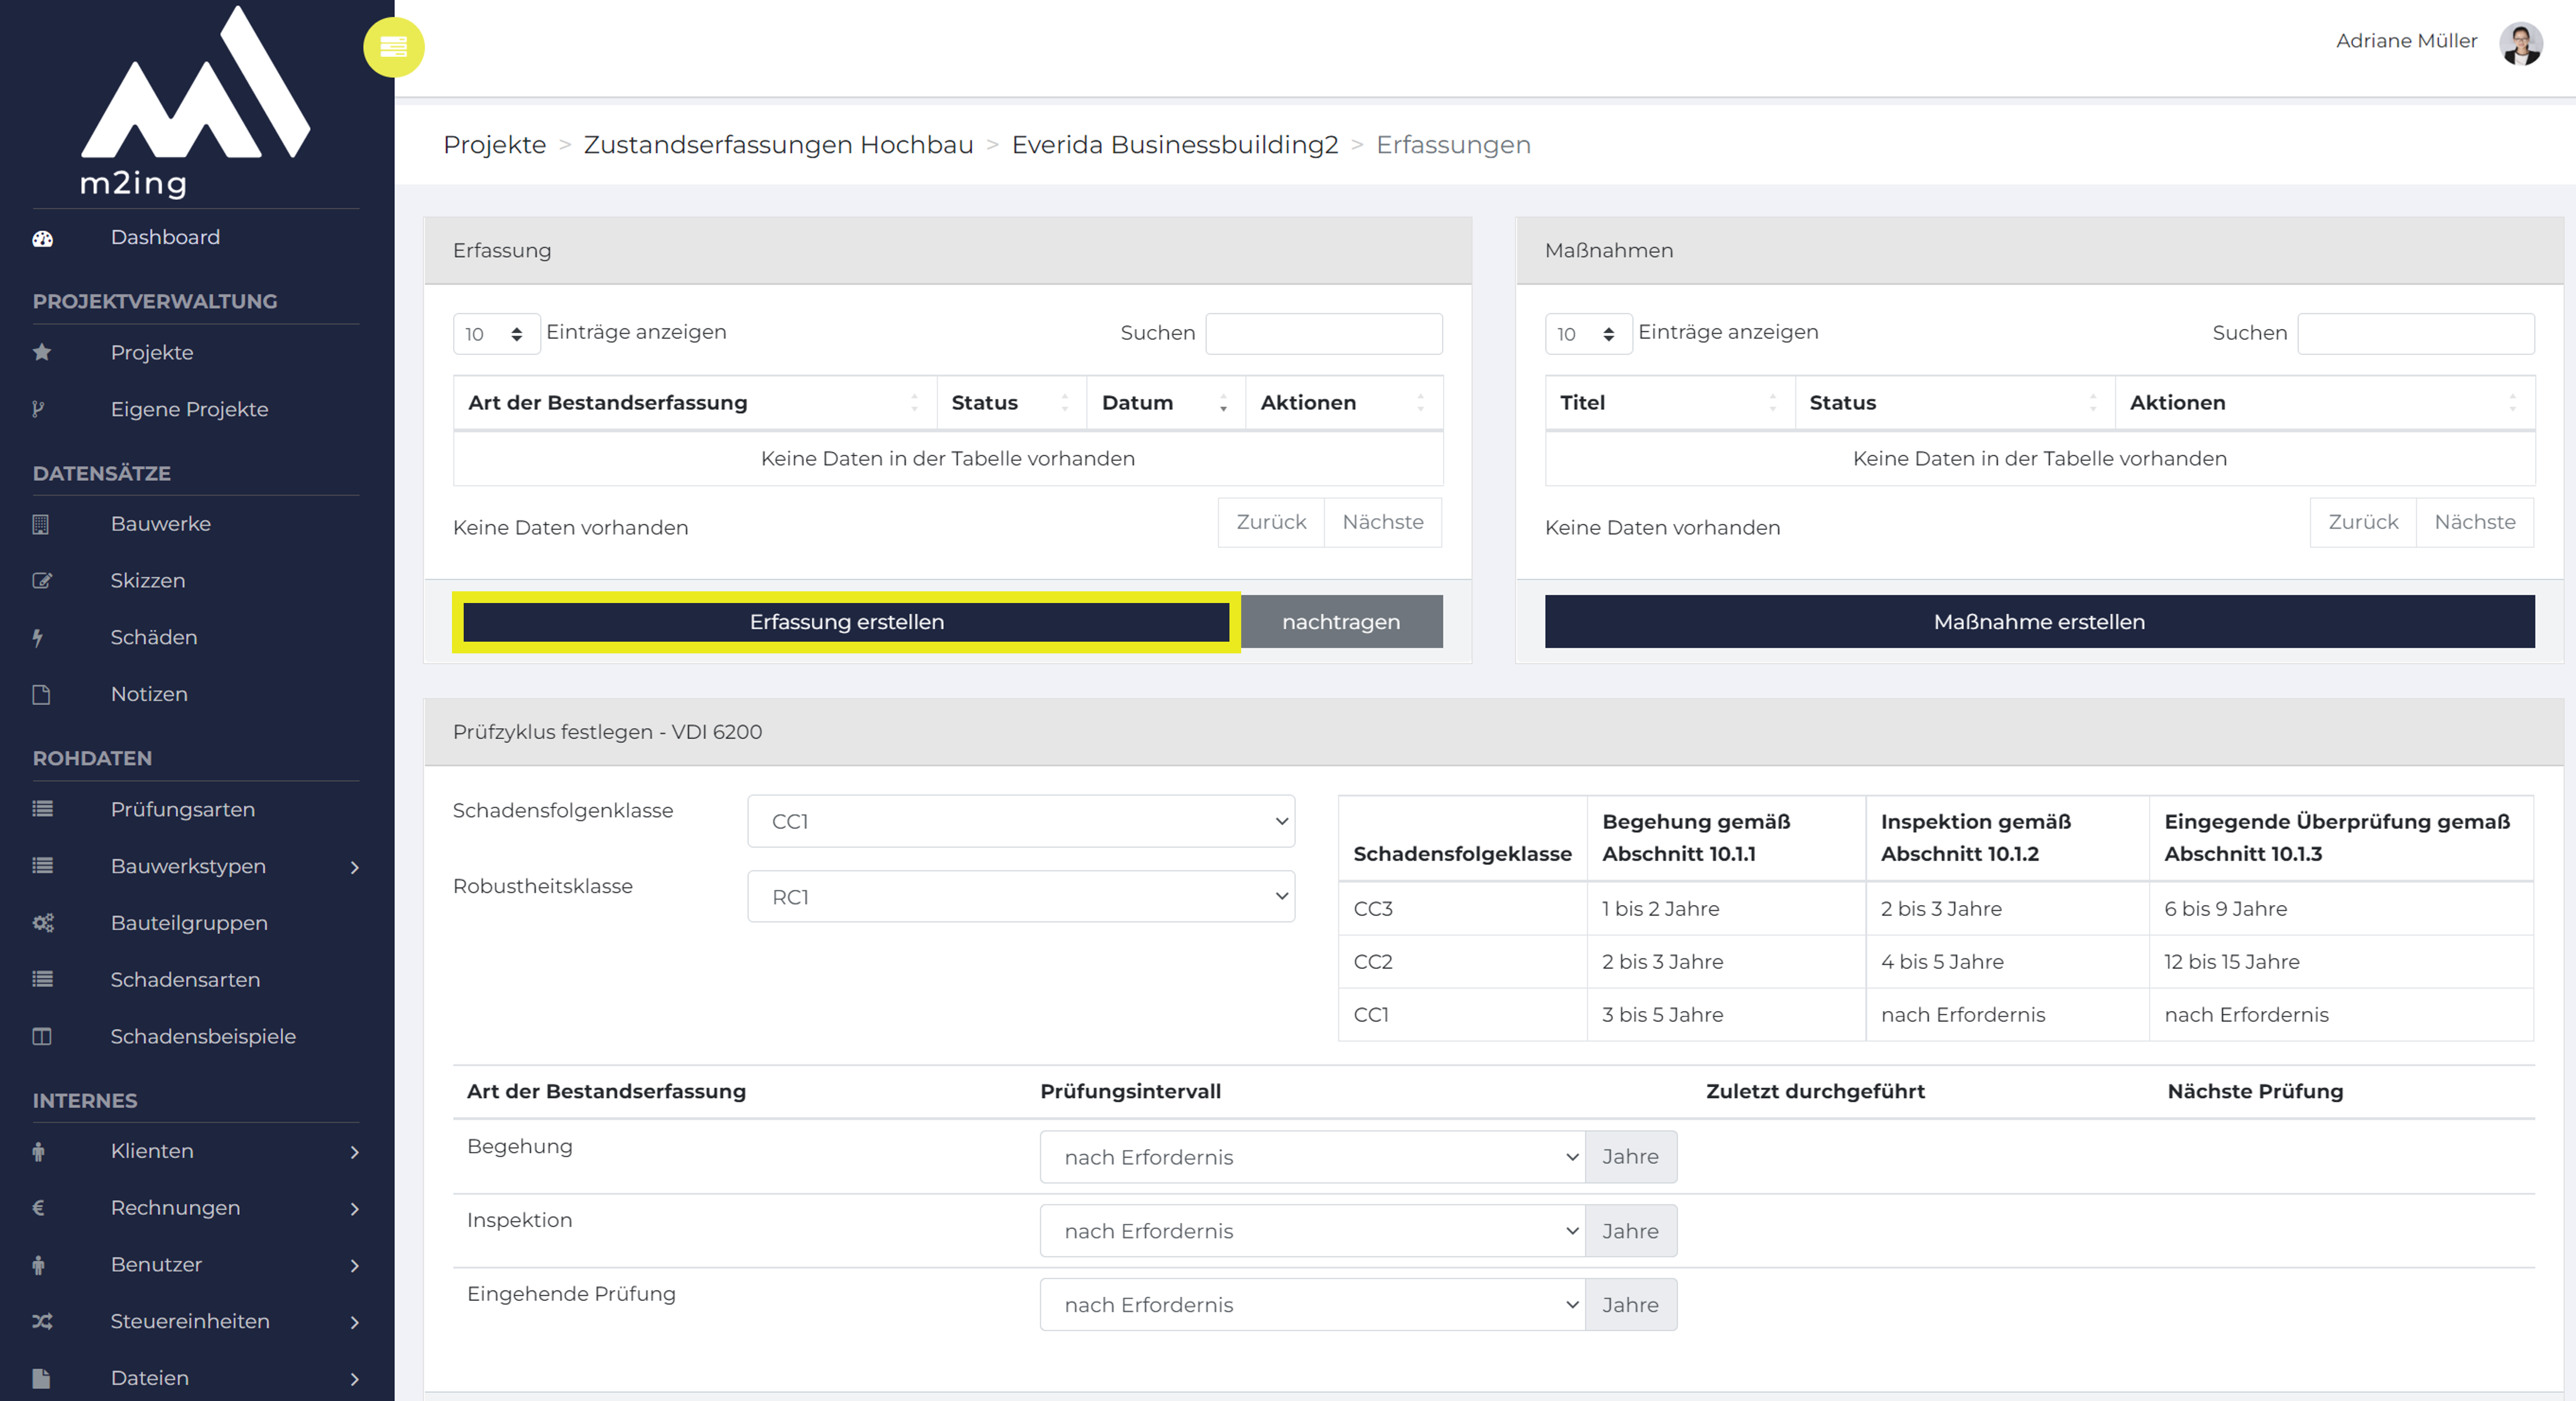Expand the Klienten submenu

(354, 1152)
